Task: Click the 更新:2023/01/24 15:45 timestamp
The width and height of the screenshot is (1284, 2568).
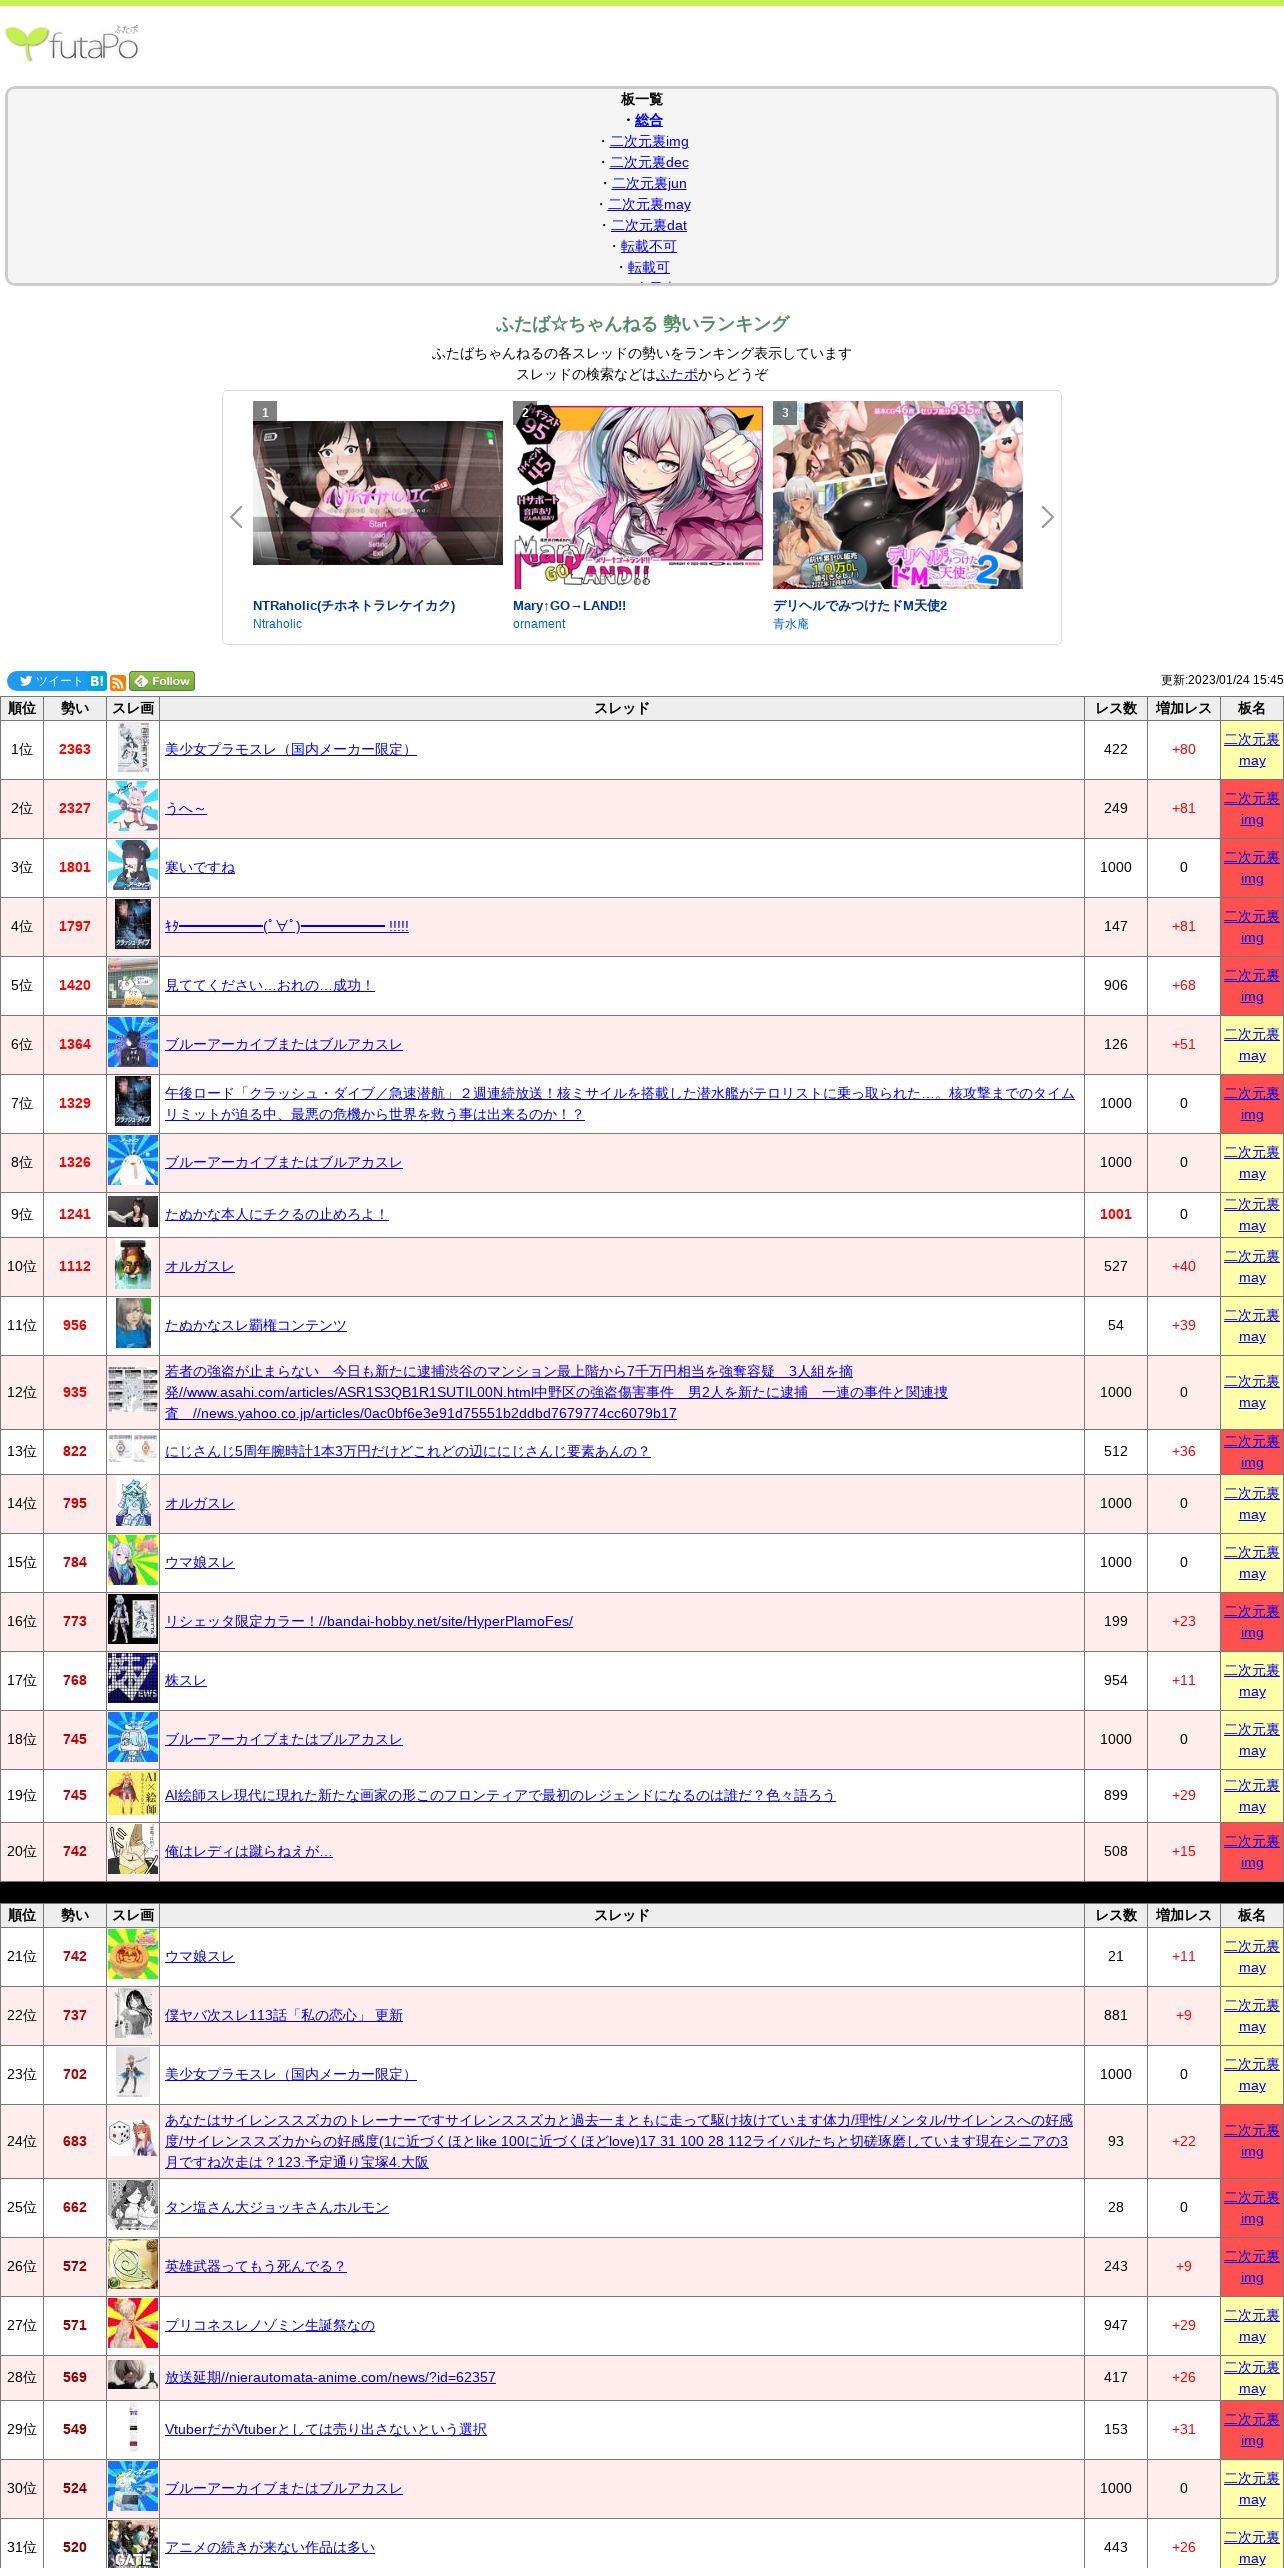Action: tap(1222, 680)
